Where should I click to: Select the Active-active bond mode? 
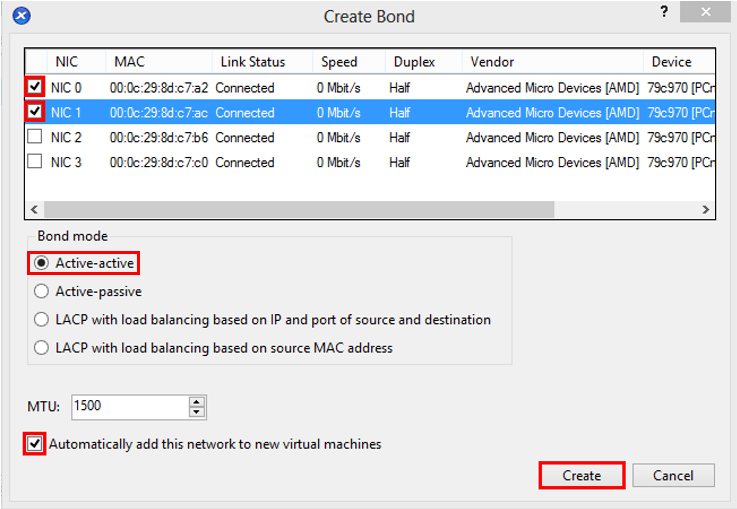(42, 263)
